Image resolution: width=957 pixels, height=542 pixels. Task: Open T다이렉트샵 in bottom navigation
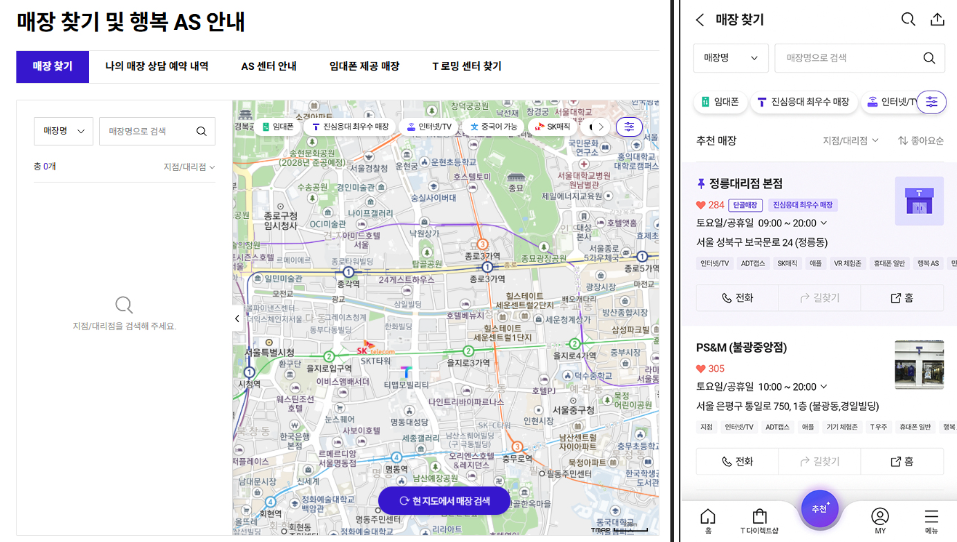[759, 521]
